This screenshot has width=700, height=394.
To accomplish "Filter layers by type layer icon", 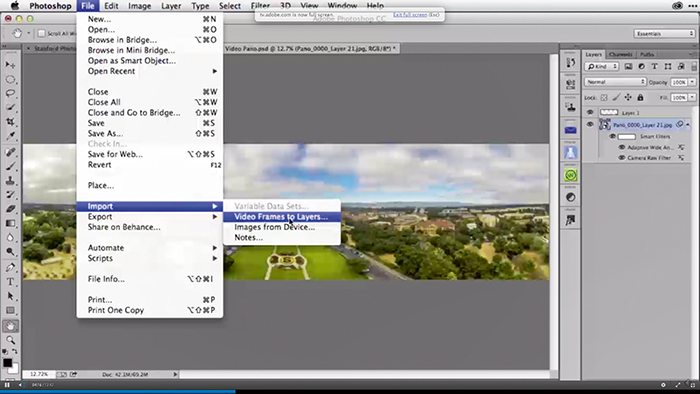I will click(x=654, y=66).
